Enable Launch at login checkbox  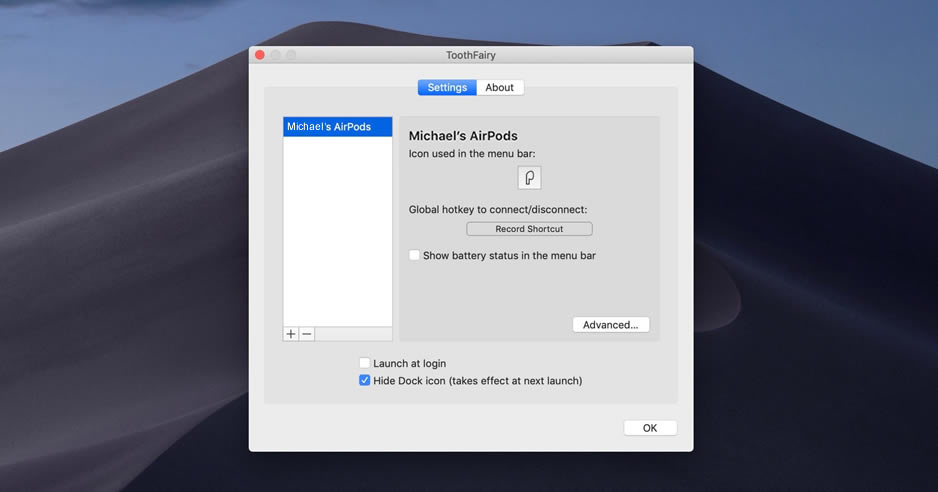pyautogui.click(x=364, y=363)
